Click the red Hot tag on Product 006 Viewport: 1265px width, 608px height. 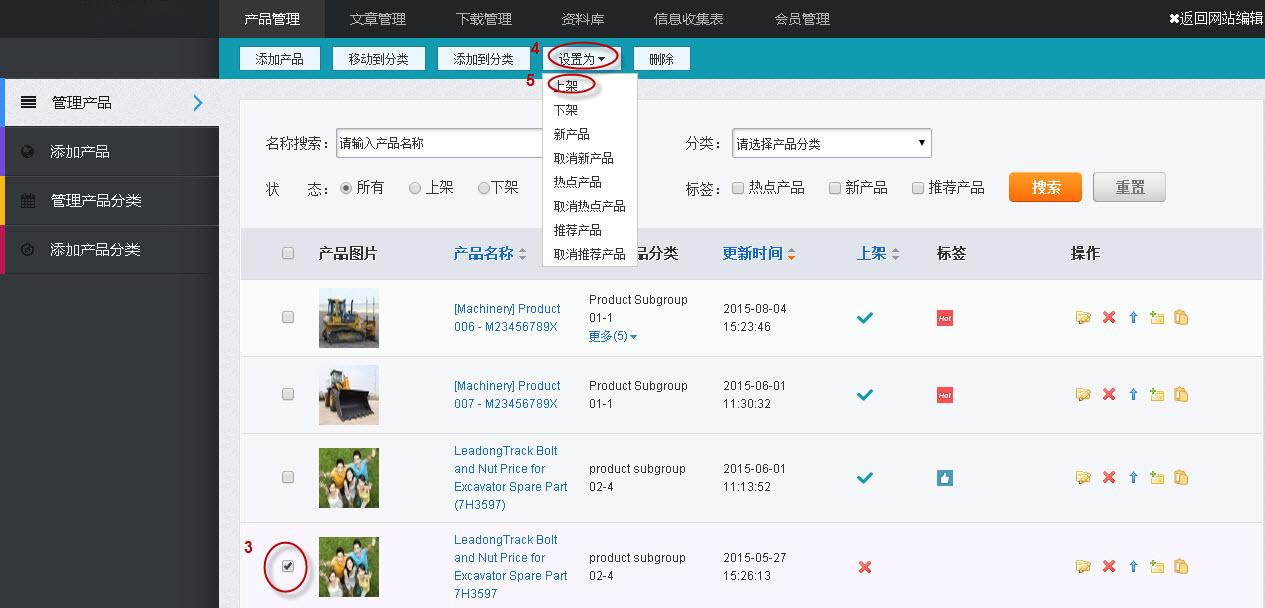coord(945,318)
